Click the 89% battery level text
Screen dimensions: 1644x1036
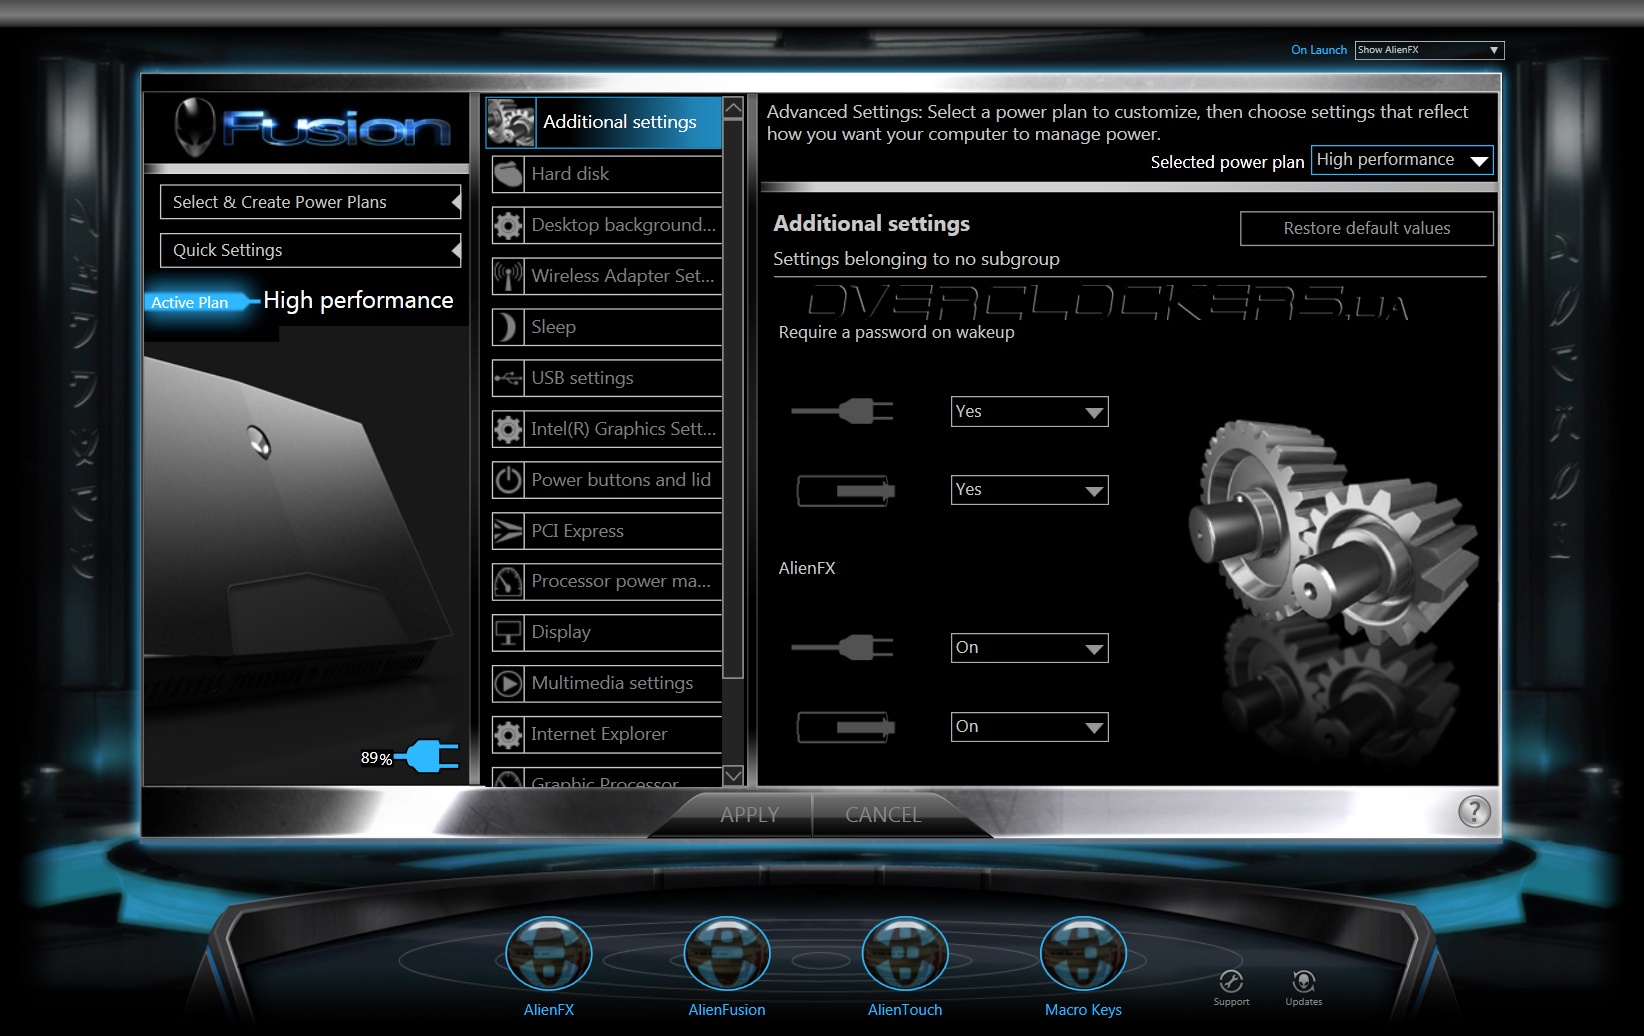pos(376,758)
